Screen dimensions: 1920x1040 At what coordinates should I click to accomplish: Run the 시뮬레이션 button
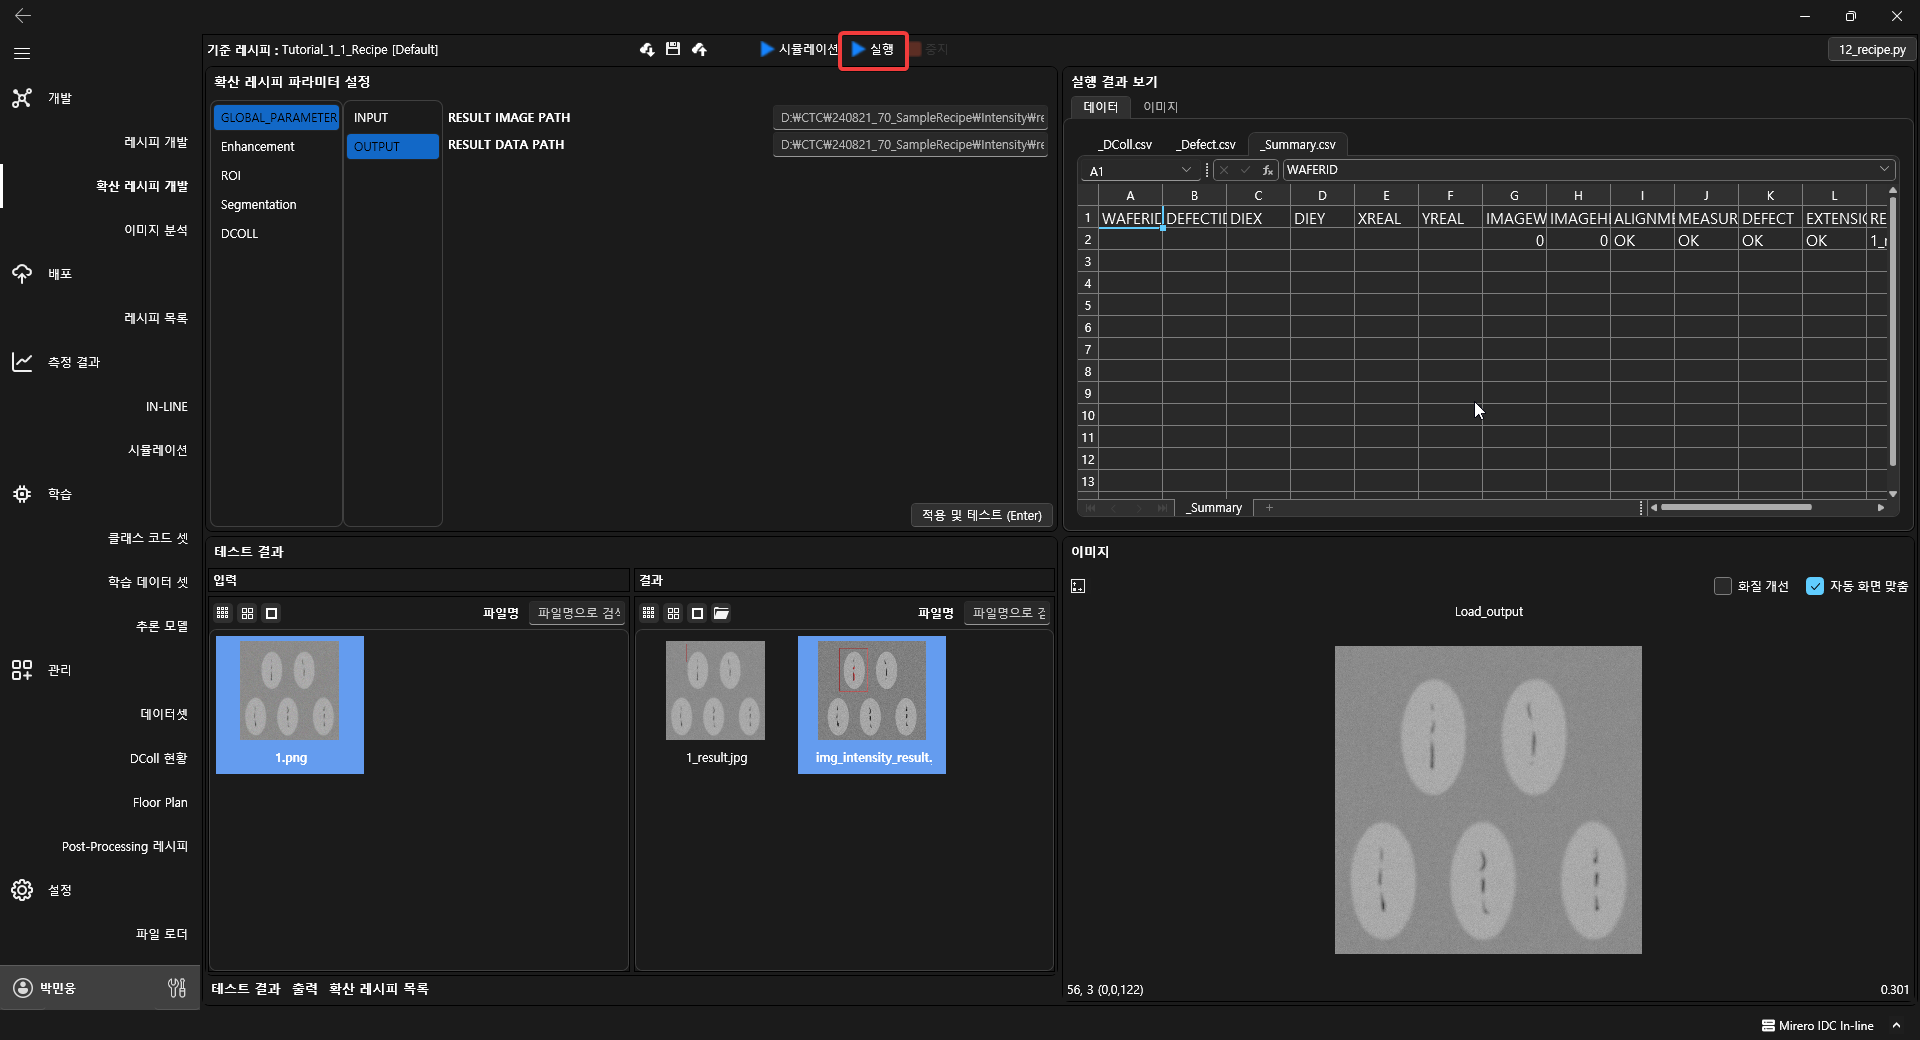[798, 49]
